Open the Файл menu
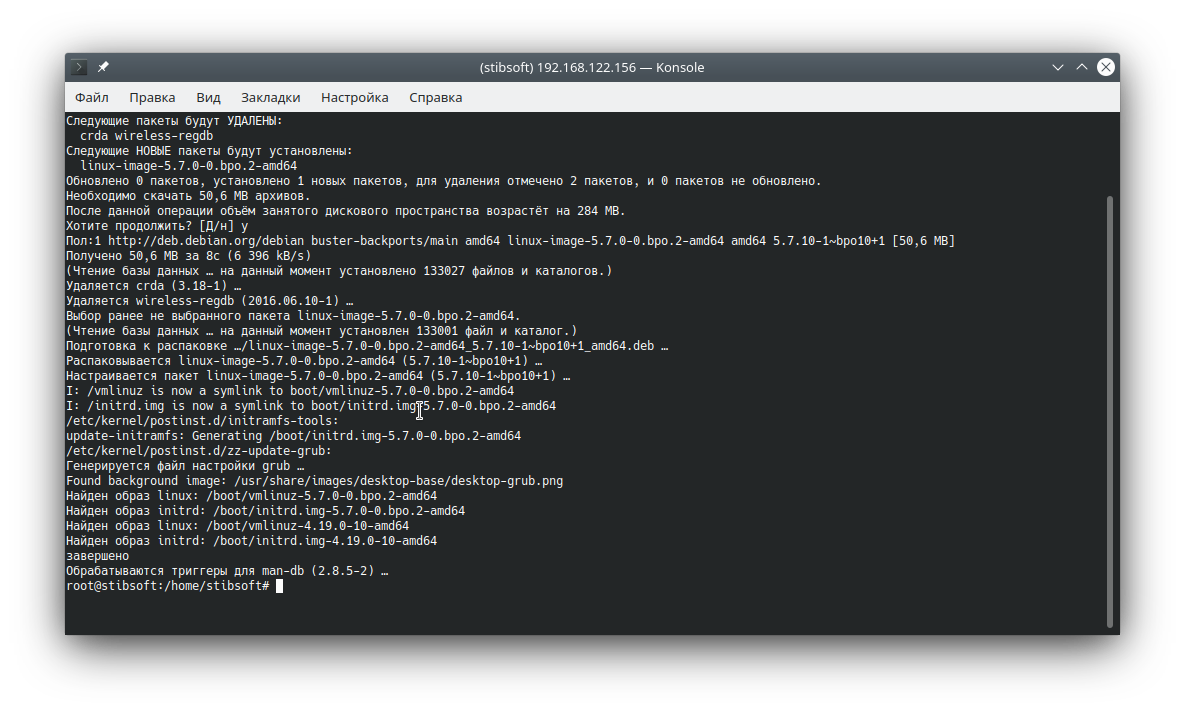This screenshot has height=712, width=1185. coord(91,98)
